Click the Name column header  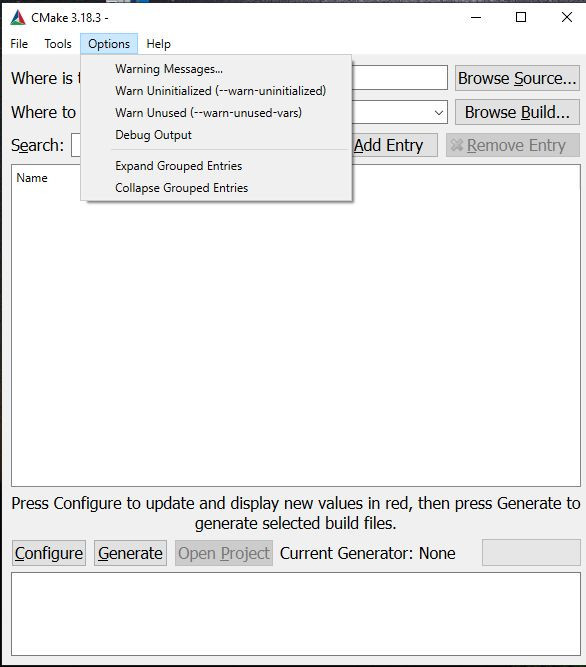(32, 178)
